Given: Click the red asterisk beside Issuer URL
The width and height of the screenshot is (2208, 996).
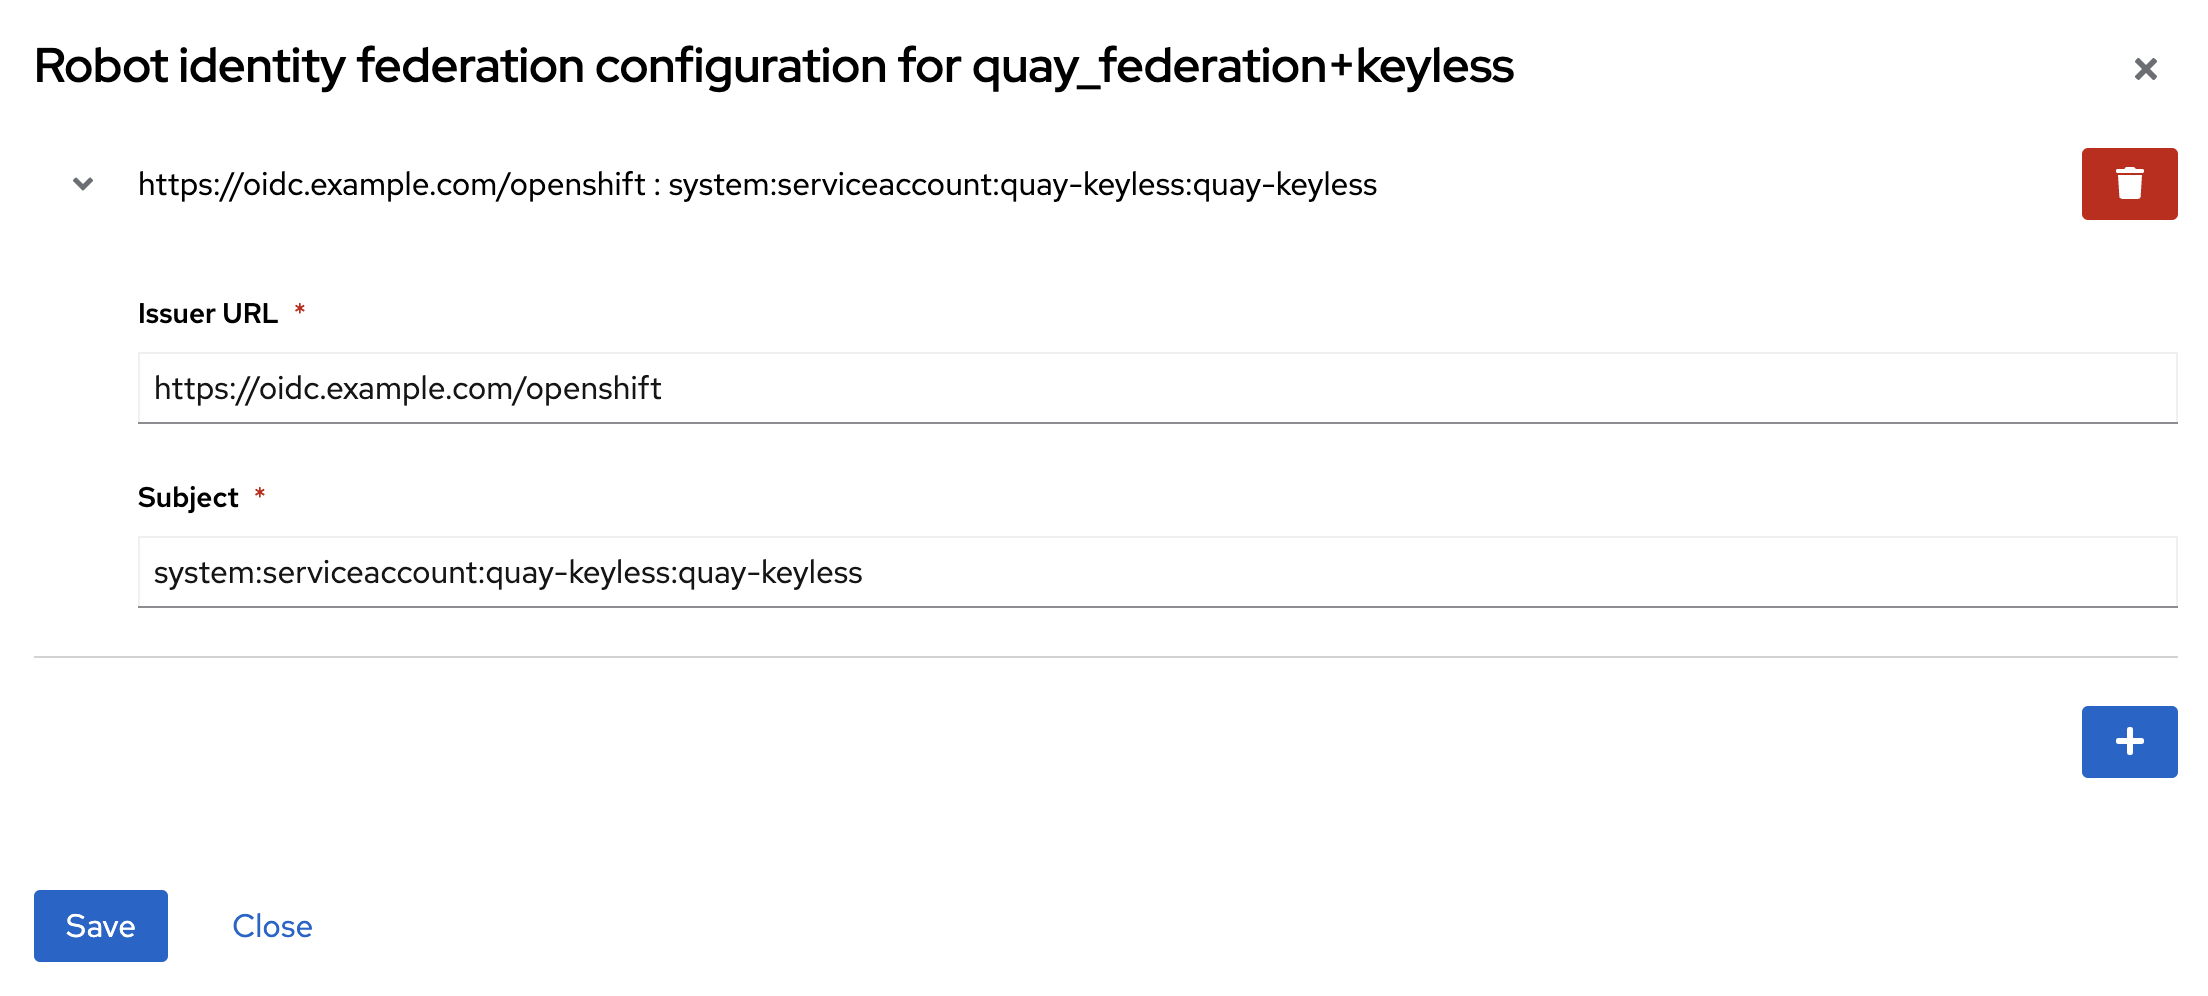Looking at the screenshot, I should coord(299,311).
